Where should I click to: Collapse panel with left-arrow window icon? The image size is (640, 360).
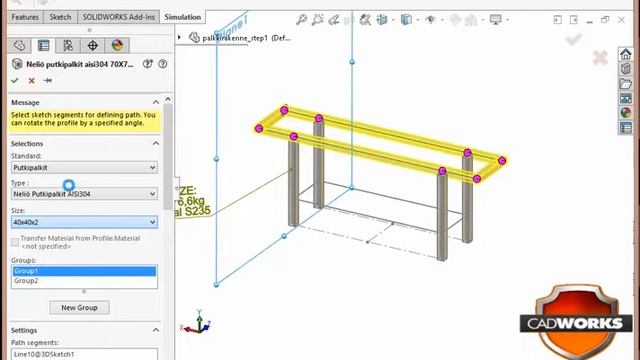(x=558, y=20)
